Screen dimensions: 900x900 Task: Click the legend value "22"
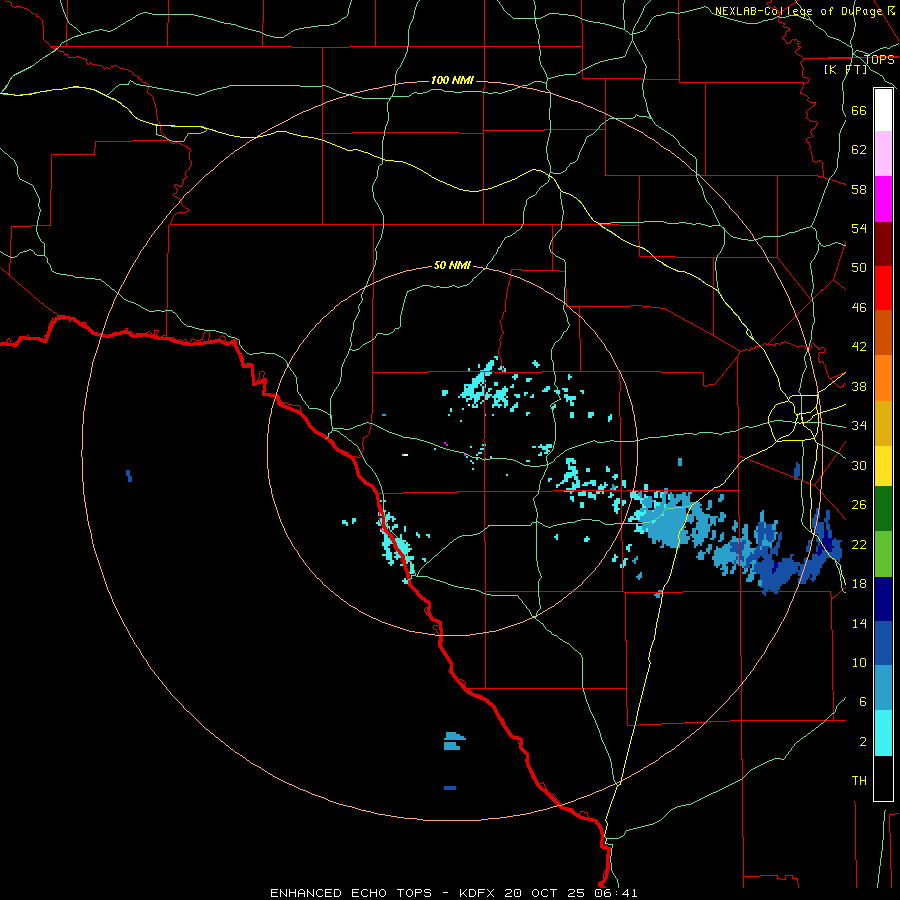click(859, 544)
